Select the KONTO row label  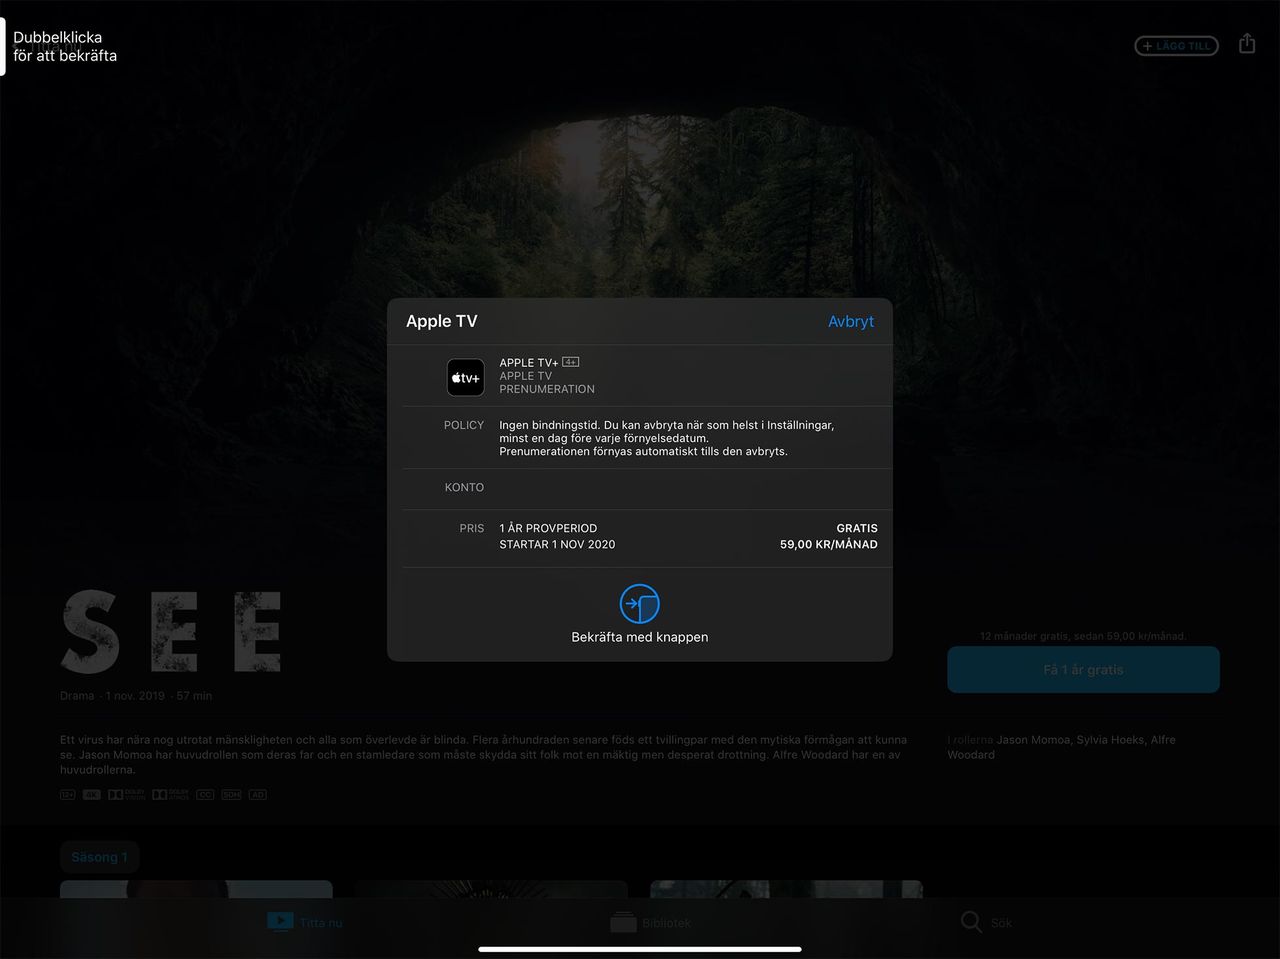click(x=464, y=488)
